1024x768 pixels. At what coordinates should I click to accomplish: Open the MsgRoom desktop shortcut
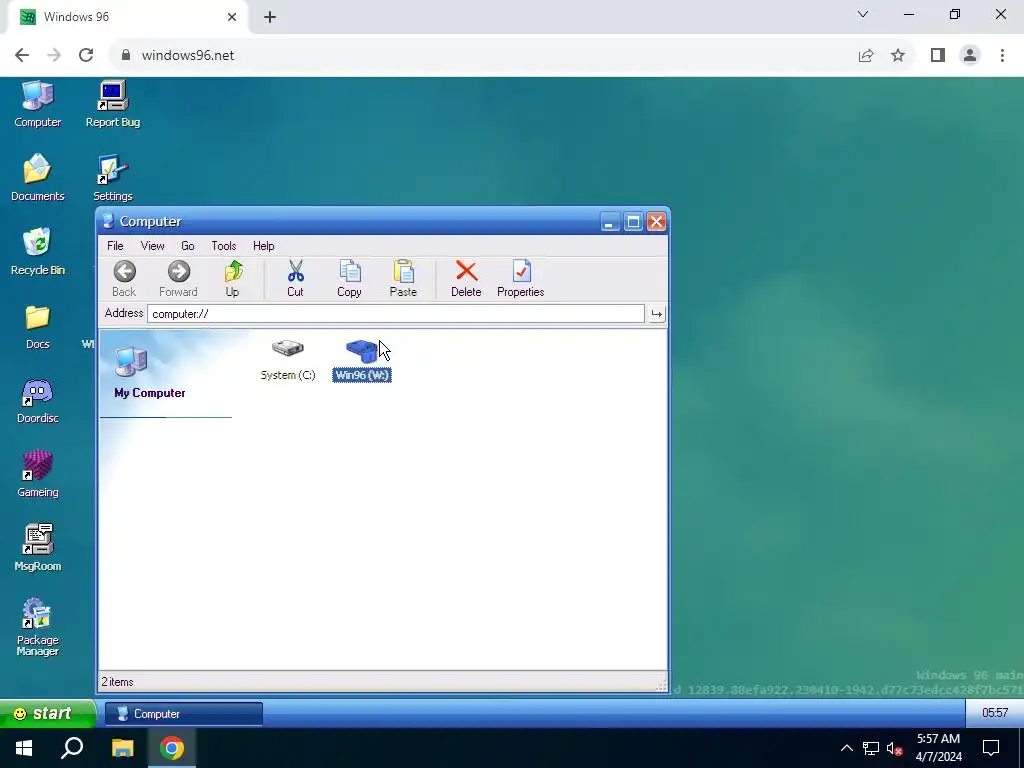(x=38, y=548)
